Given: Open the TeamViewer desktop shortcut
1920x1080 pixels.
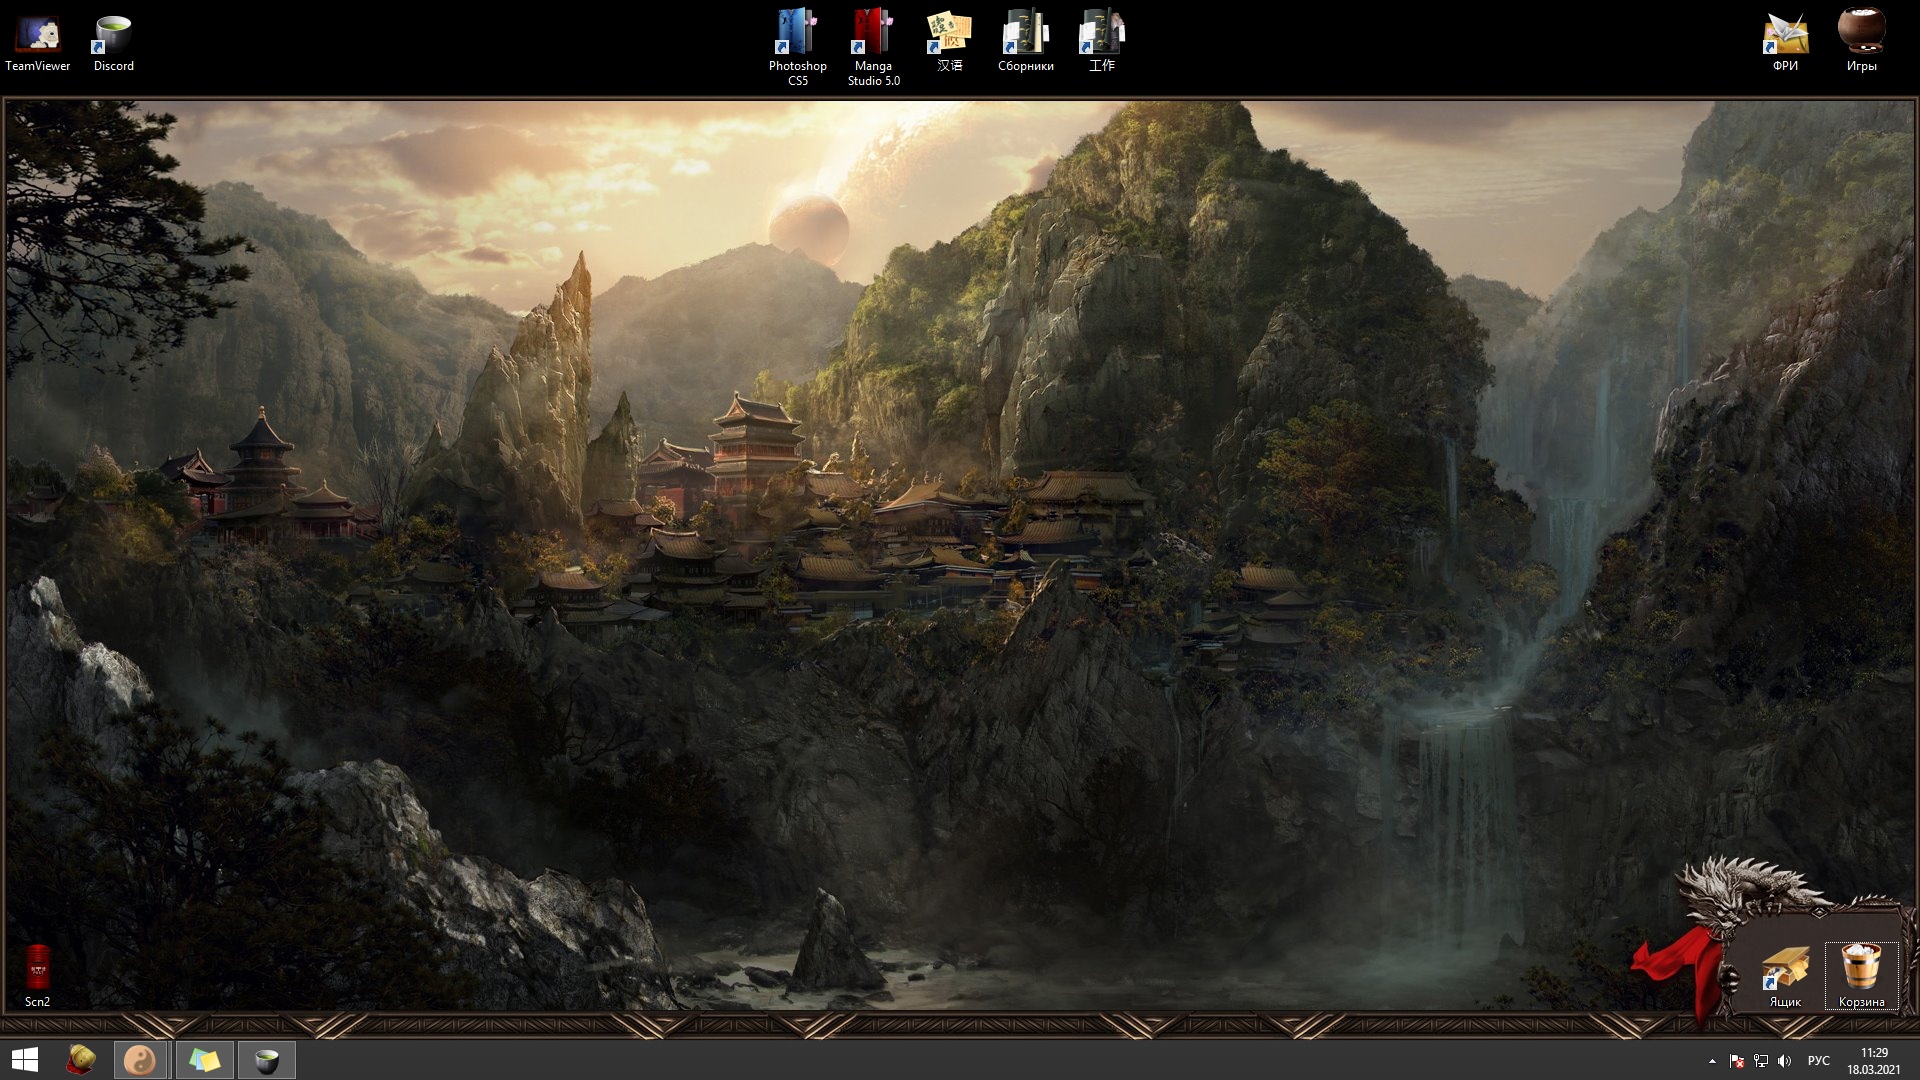Looking at the screenshot, I should (37, 43).
